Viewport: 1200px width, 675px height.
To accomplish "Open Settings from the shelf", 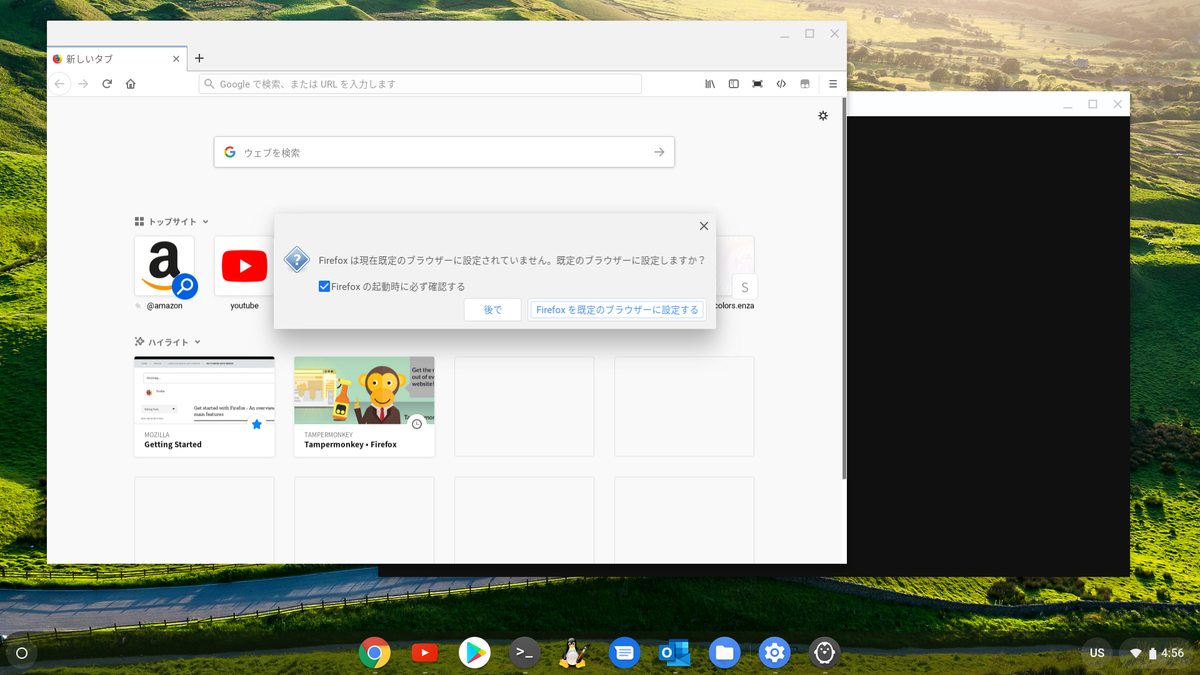I will tap(775, 653).
